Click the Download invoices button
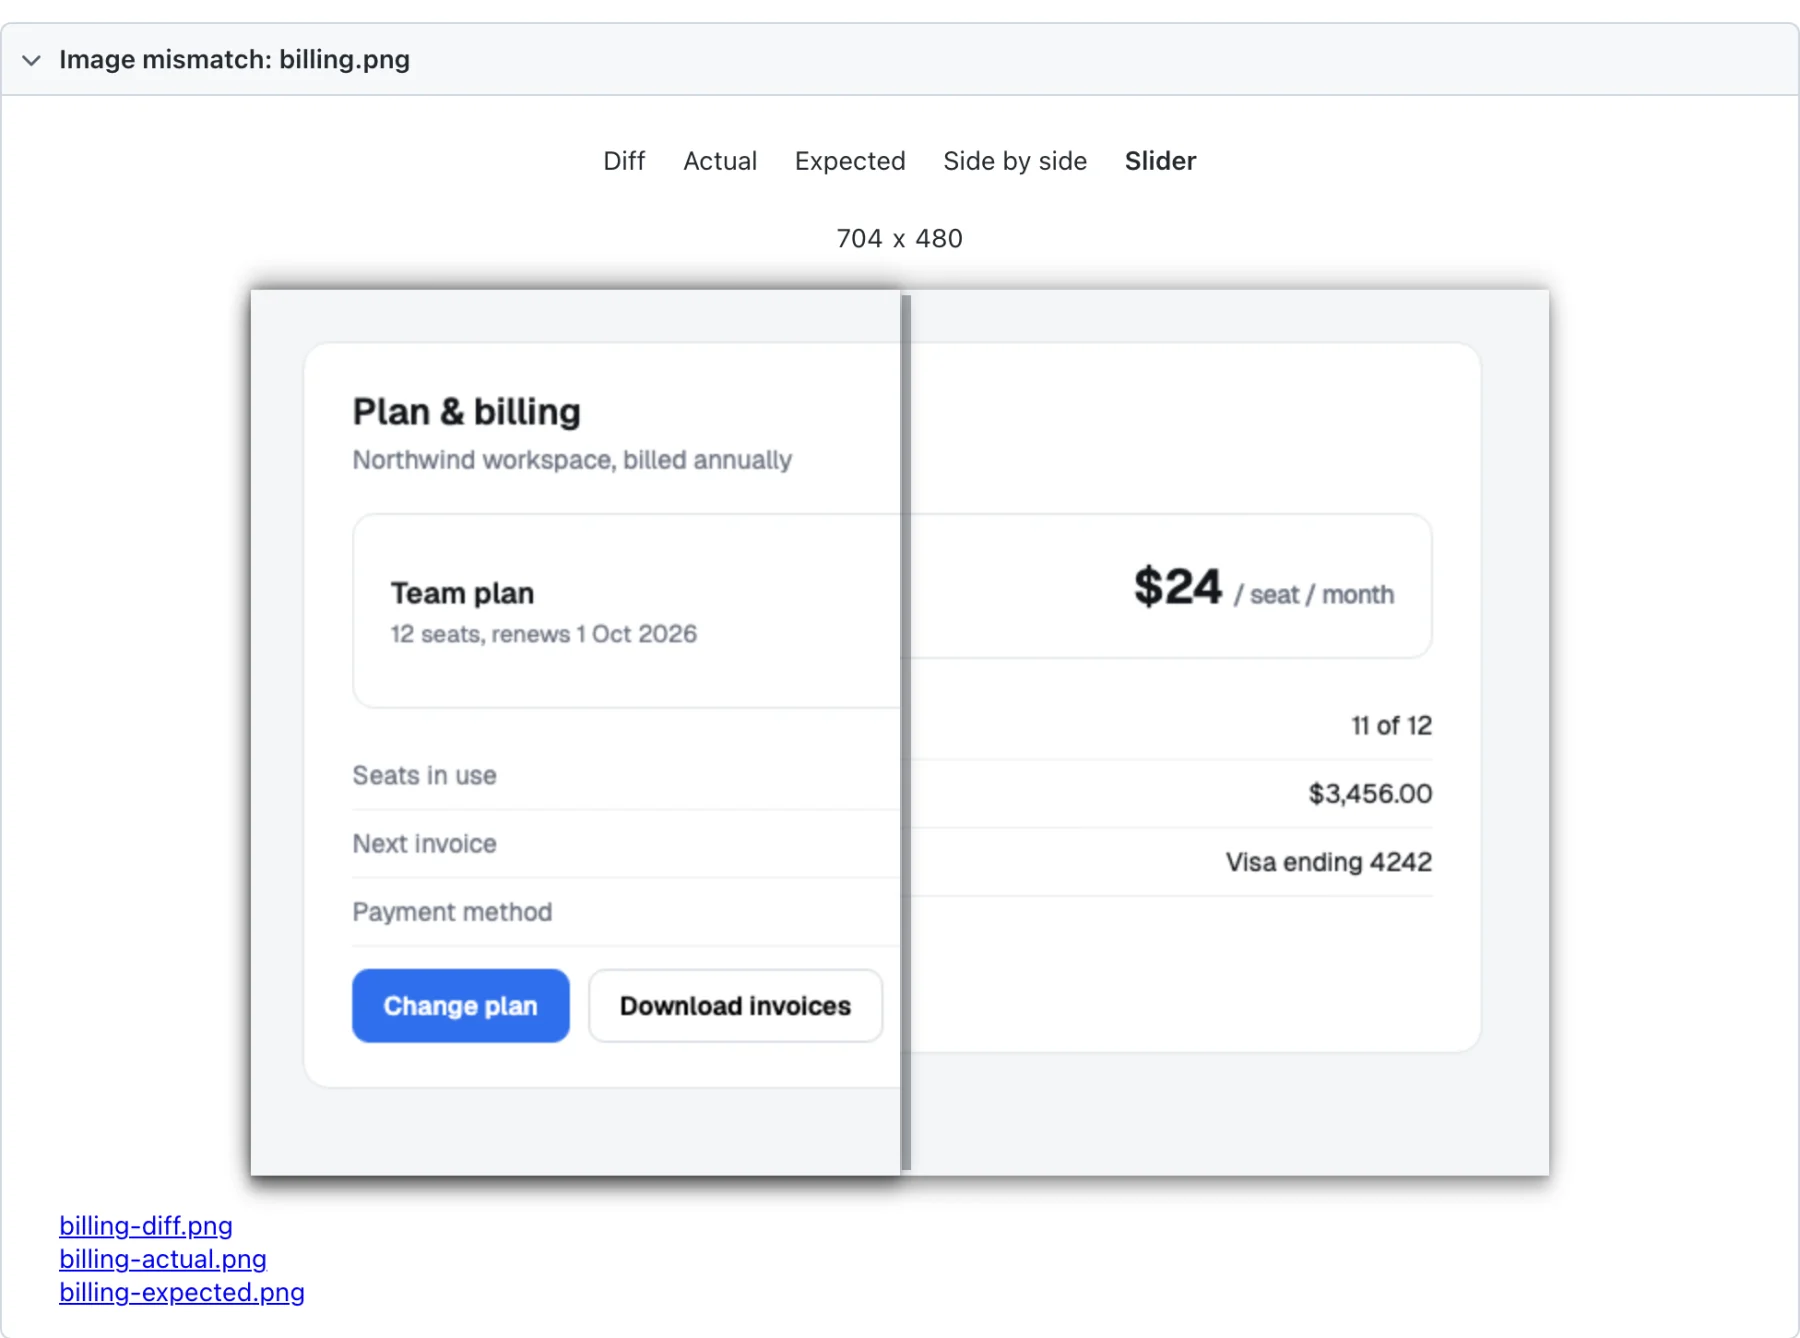This screenshot has width=1800, height=1338. point(735,1005)
